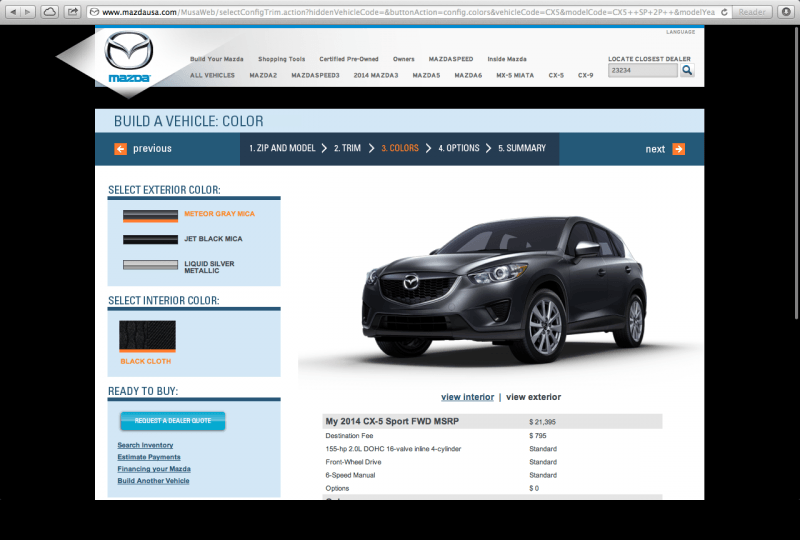Select the Meteor Gray Mica swatch
This screenshot has width=800, height=540.
tap(150, 216)
